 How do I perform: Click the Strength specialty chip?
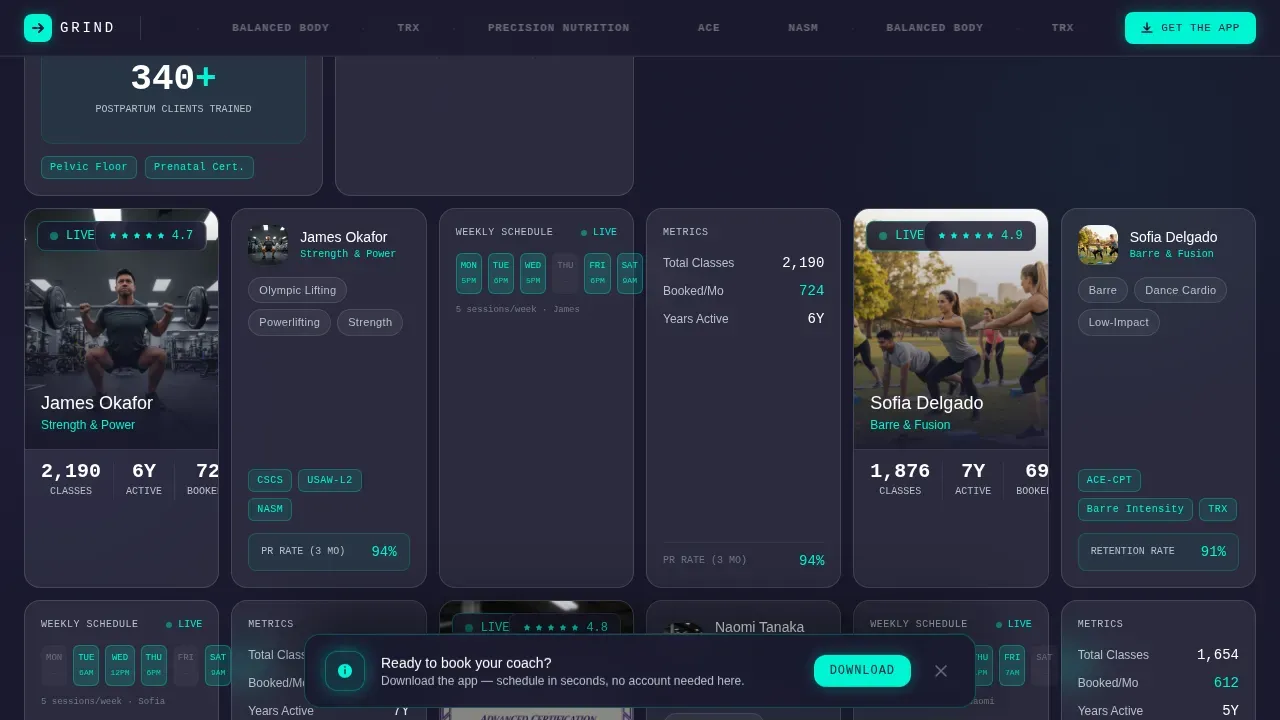coord(370,322)
